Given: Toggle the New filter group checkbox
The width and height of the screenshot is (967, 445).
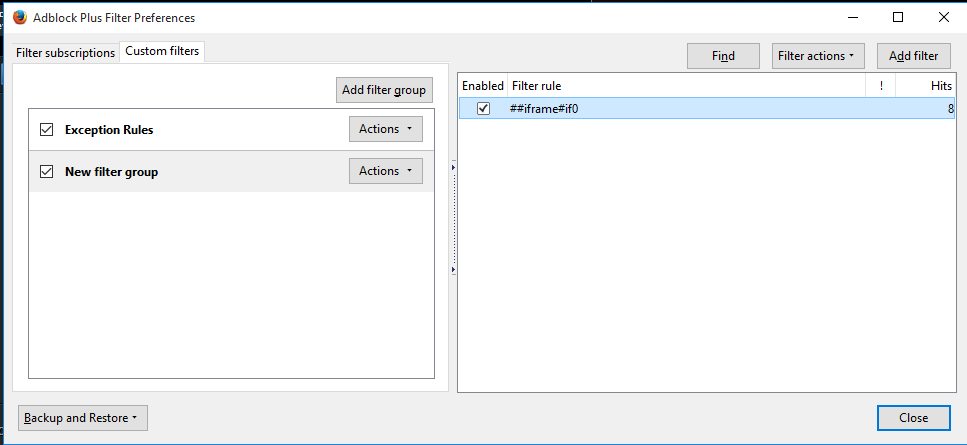Looking at the screenshot, I should tap(46, 172).
